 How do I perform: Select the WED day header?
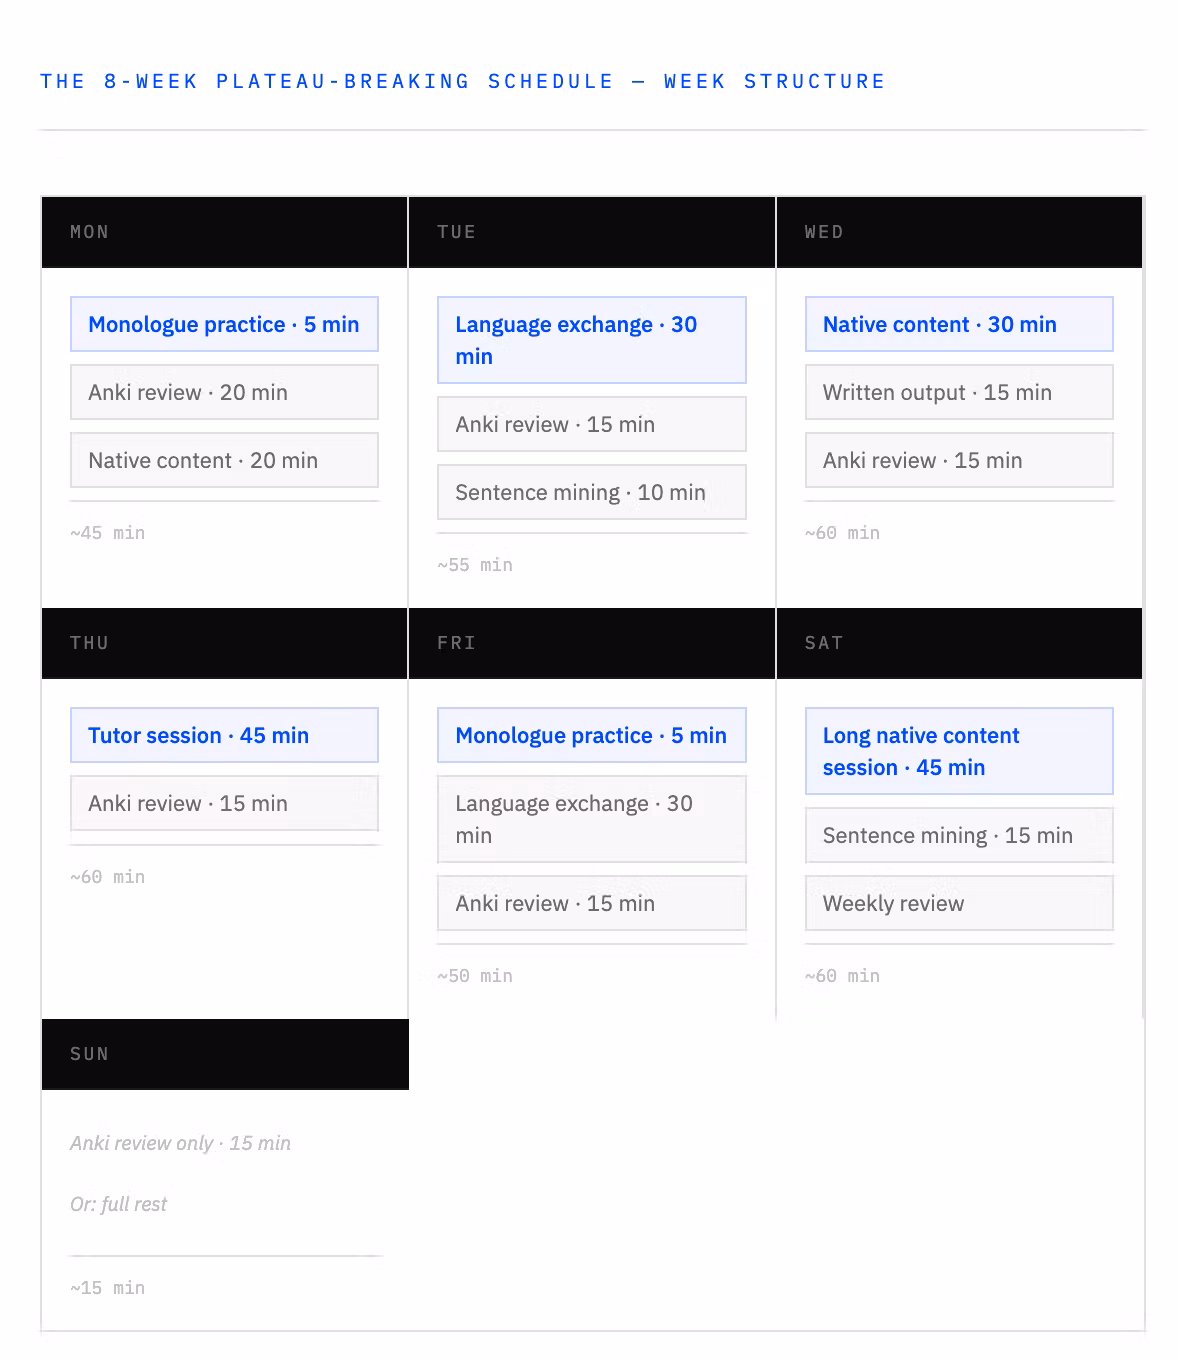pos(959,232)
